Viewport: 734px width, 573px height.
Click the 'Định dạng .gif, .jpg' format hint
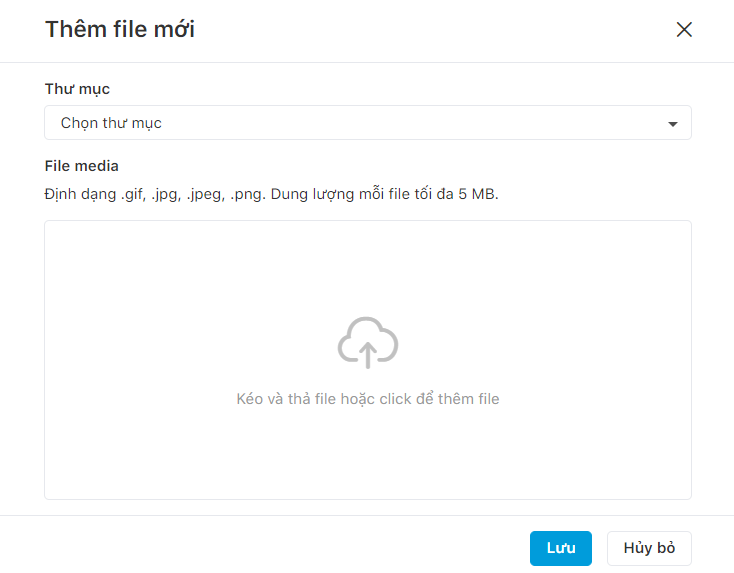(272, 194)
